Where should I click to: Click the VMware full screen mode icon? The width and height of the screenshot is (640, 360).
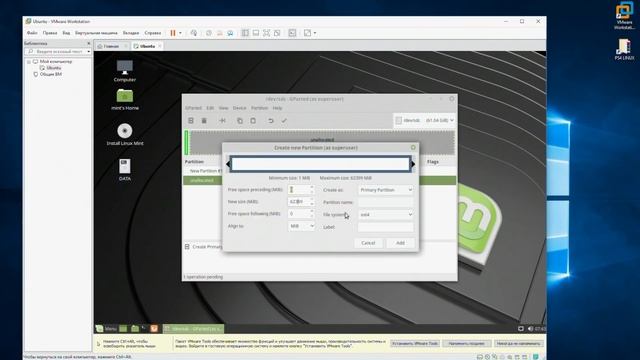[267, 33]
